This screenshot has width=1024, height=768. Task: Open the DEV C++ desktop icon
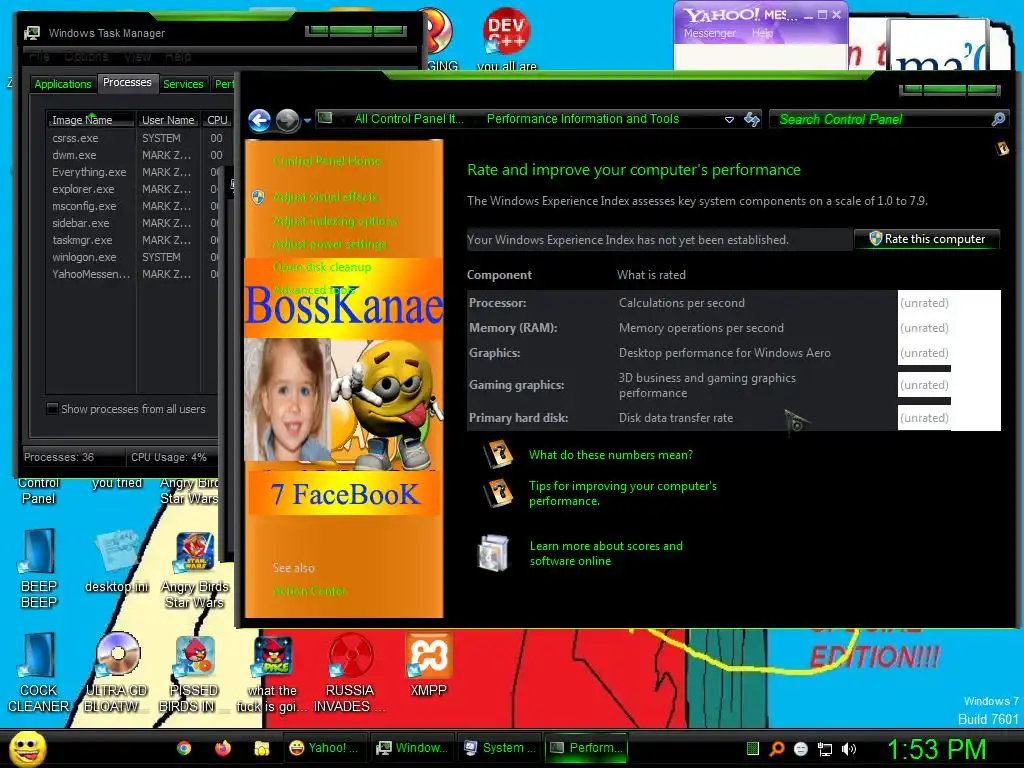coord(506,31)
